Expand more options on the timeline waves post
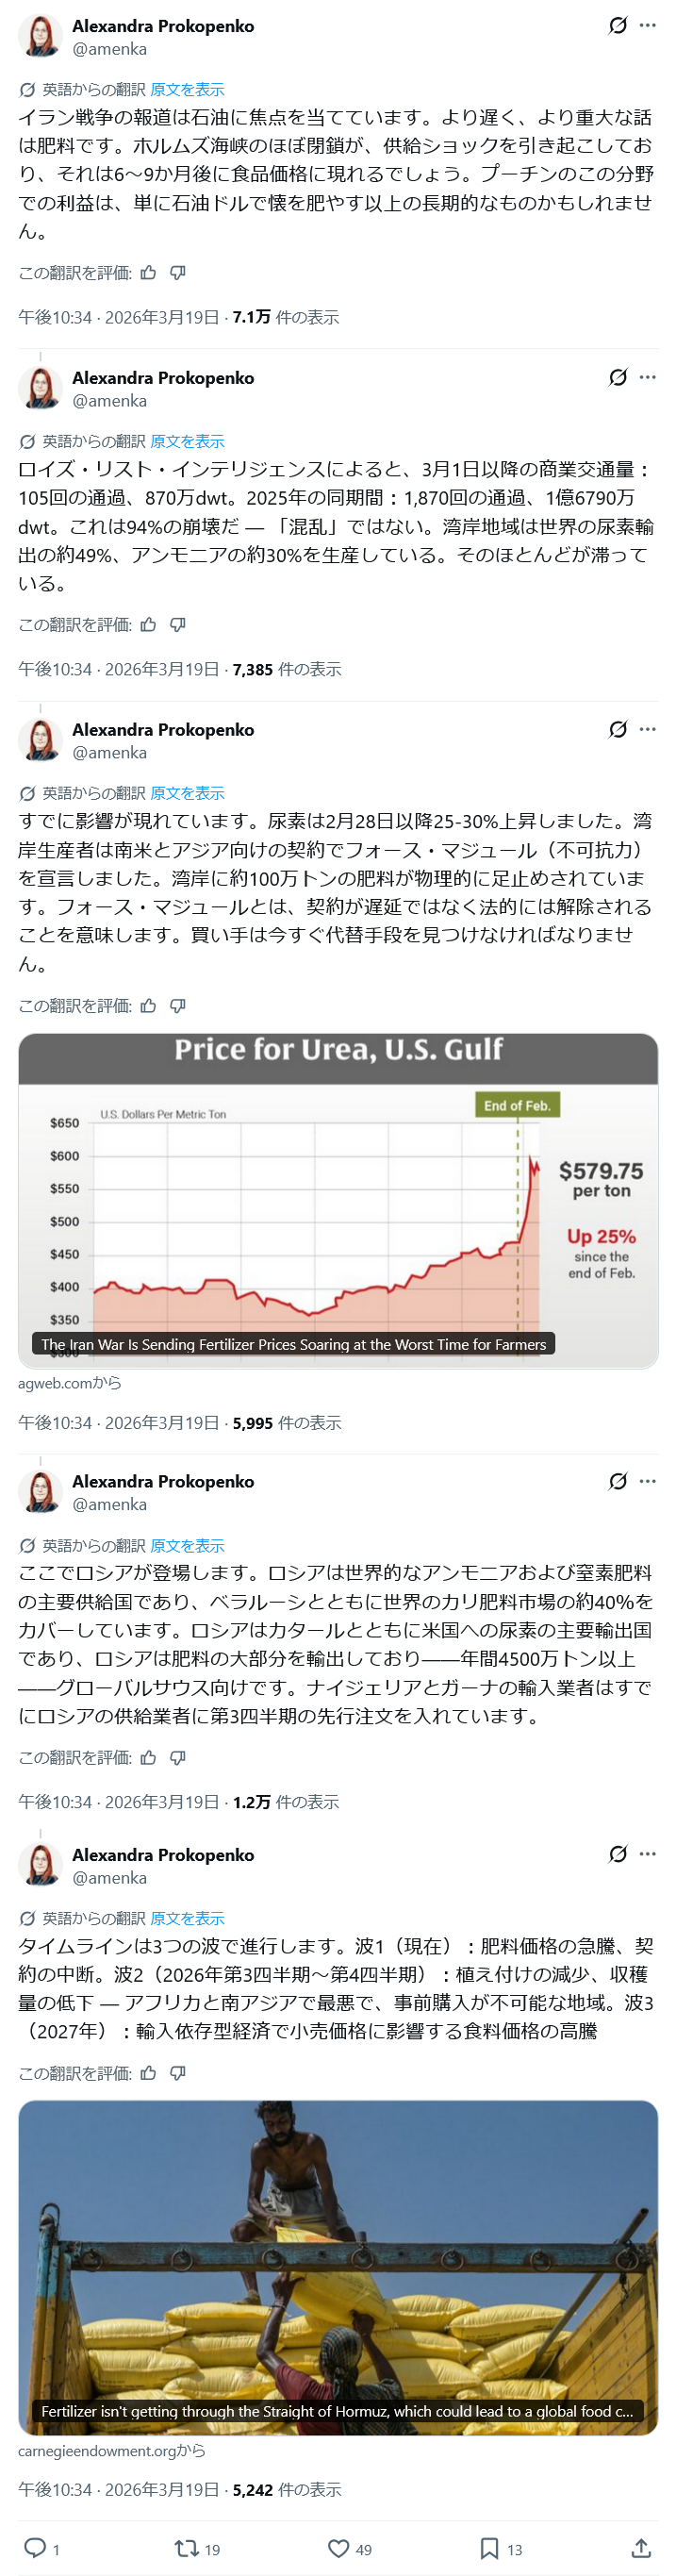 (648, 1853)
